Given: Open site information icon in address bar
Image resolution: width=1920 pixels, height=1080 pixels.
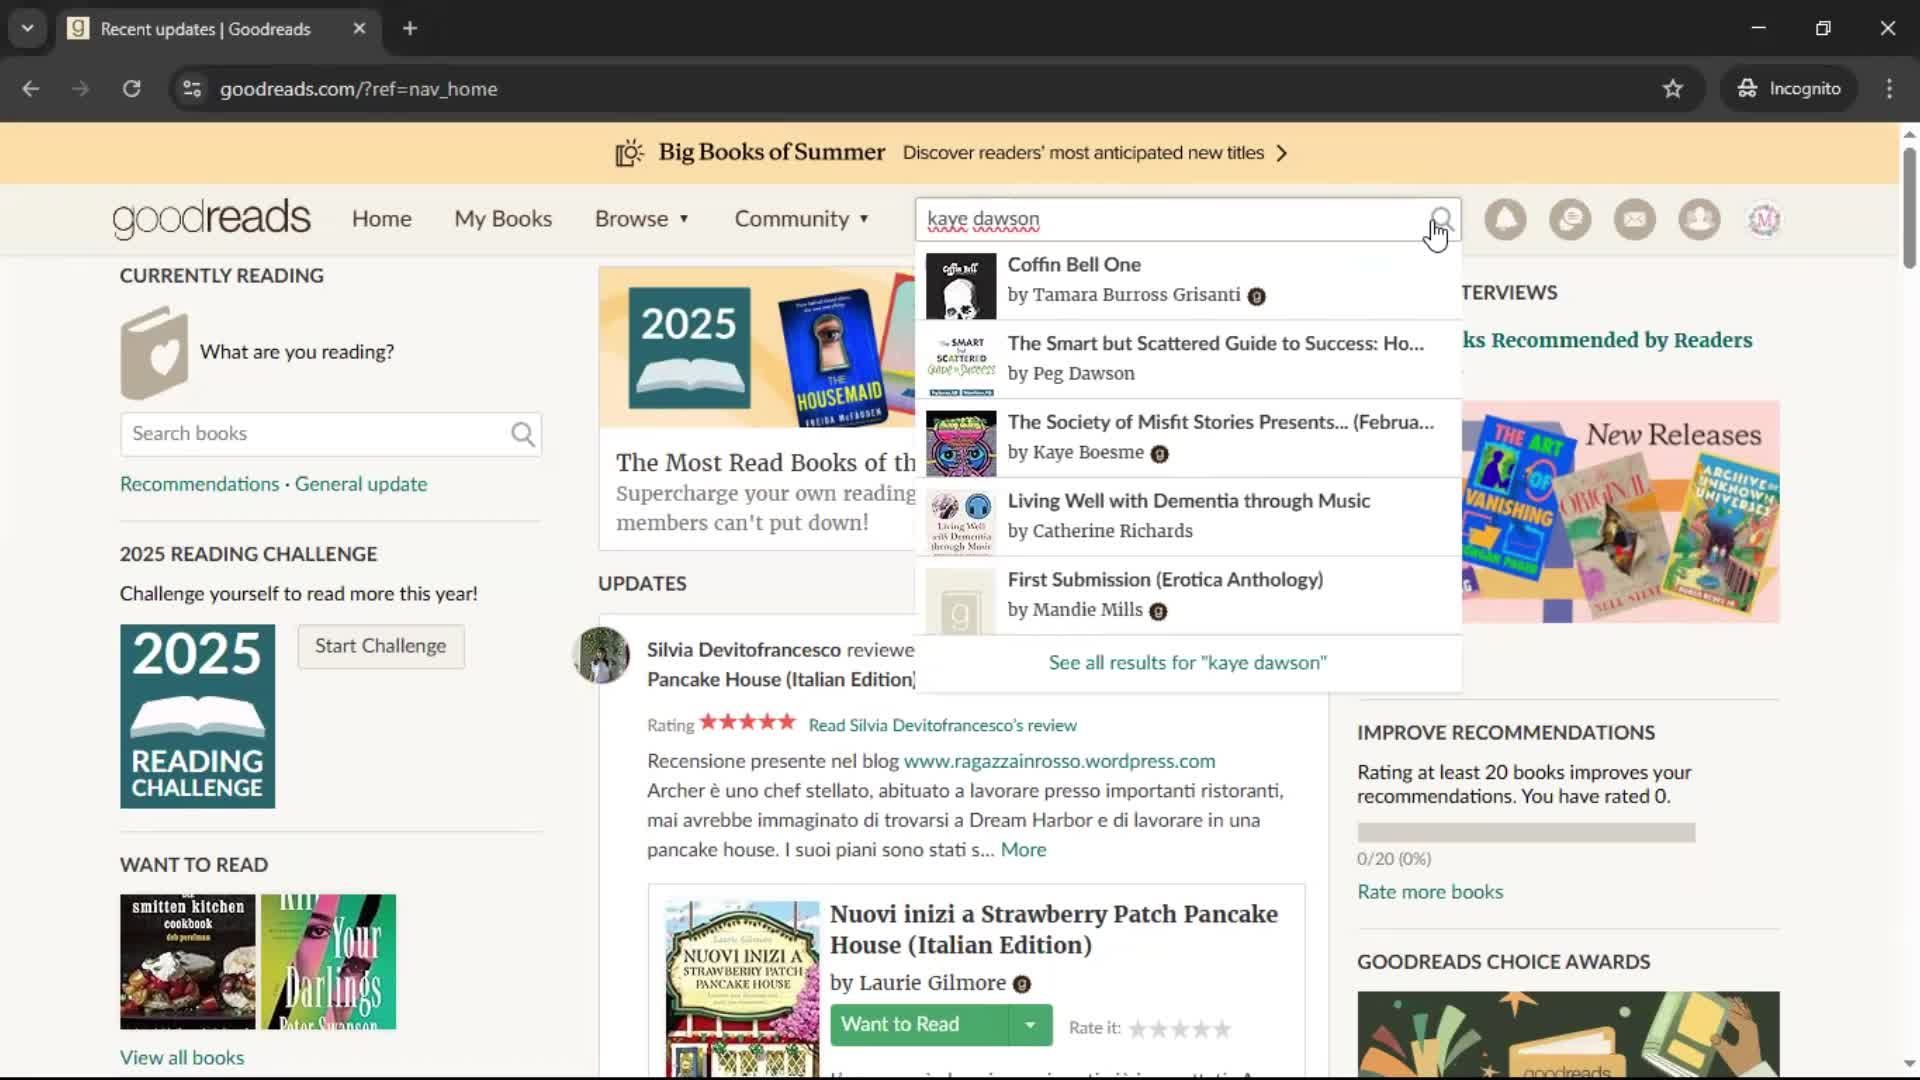Looking at the screenshot, I should click(x=192, y=89).
